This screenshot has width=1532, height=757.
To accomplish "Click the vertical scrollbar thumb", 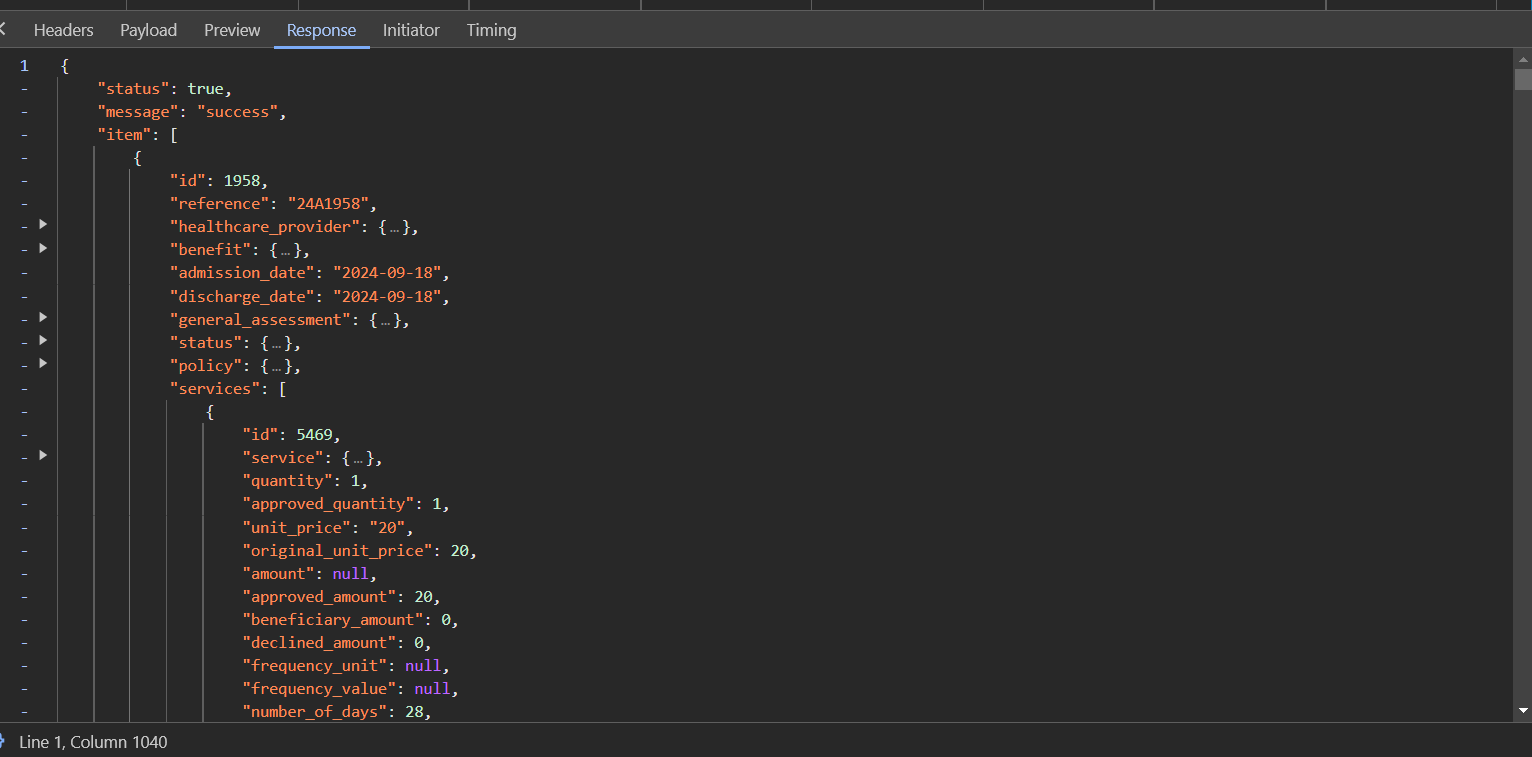I will click(1522, 80).
